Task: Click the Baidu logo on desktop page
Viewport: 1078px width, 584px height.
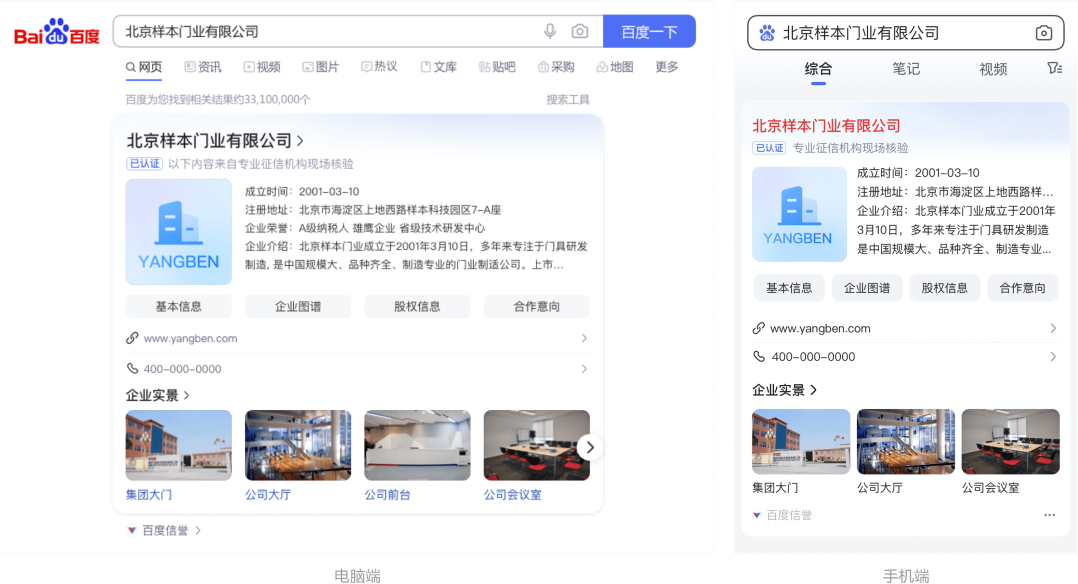Action: click(x=57, y=32)
